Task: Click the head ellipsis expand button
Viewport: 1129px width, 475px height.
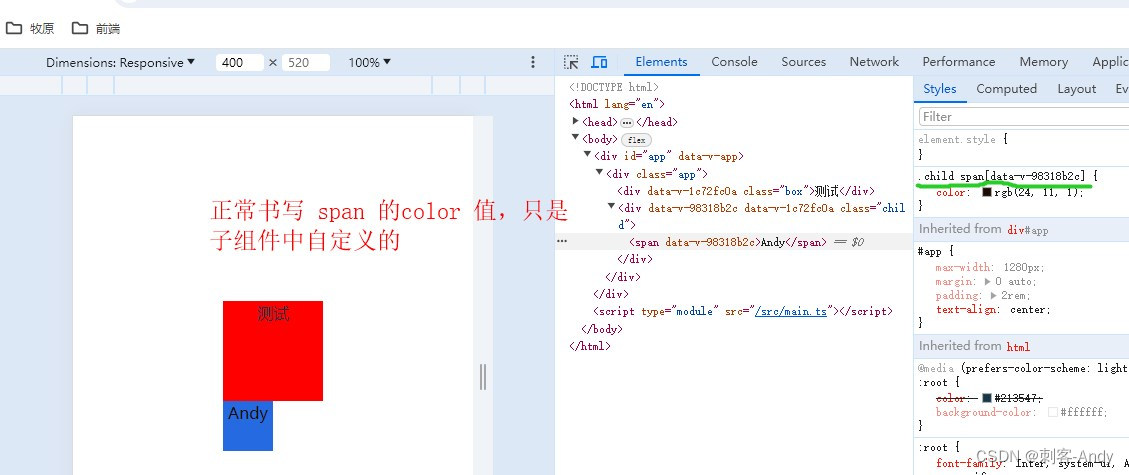Action: coord(626,122)
